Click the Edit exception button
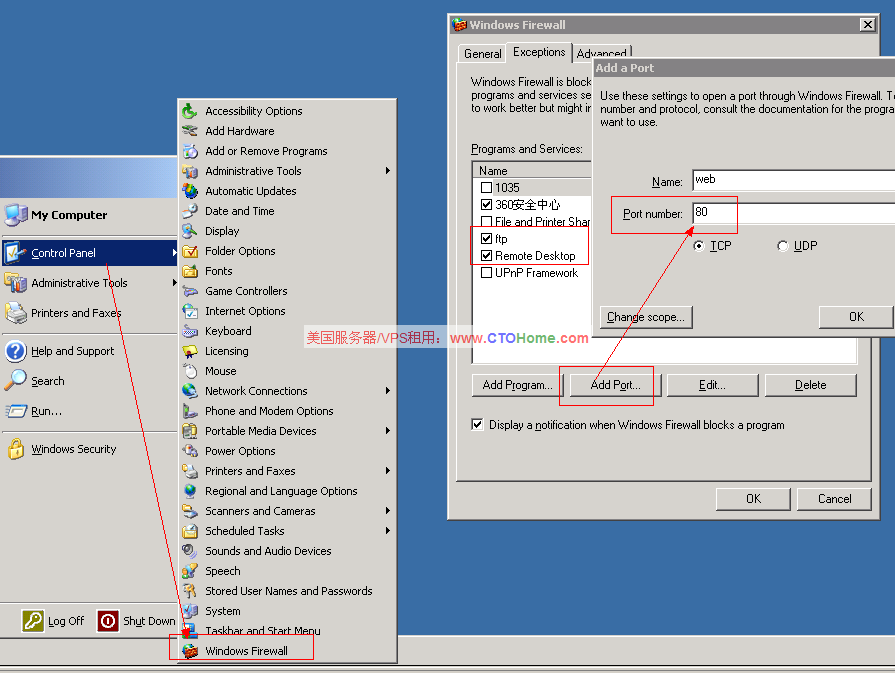The height and width of the screenshot is (673, 895). [x=712, y=385]
